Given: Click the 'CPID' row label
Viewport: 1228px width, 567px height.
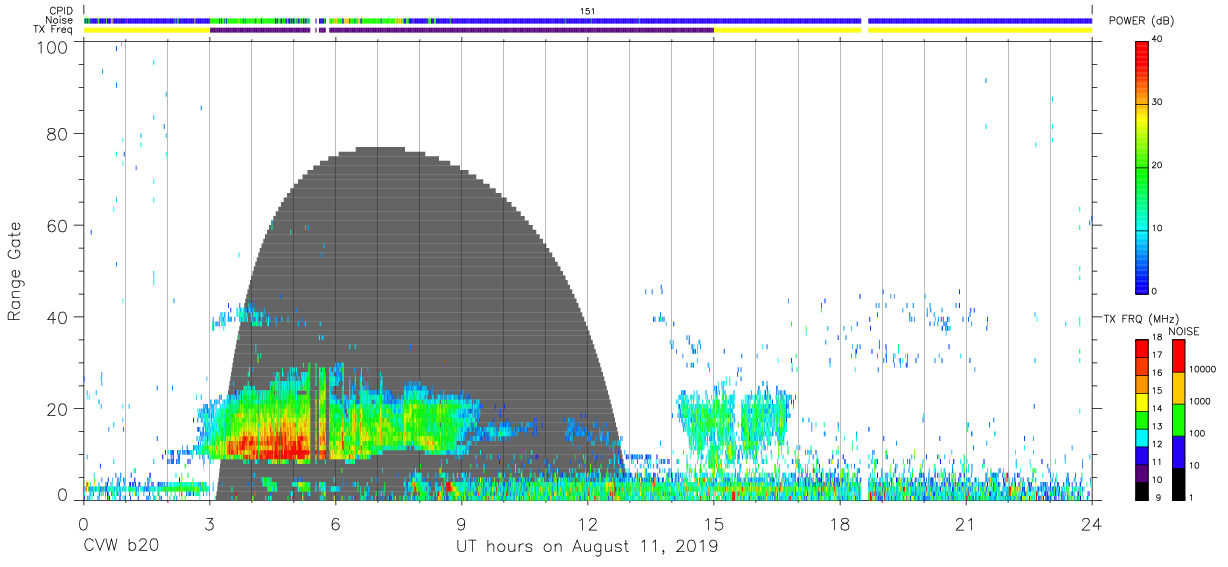Looking at the screenshot, I should [60, 10].
